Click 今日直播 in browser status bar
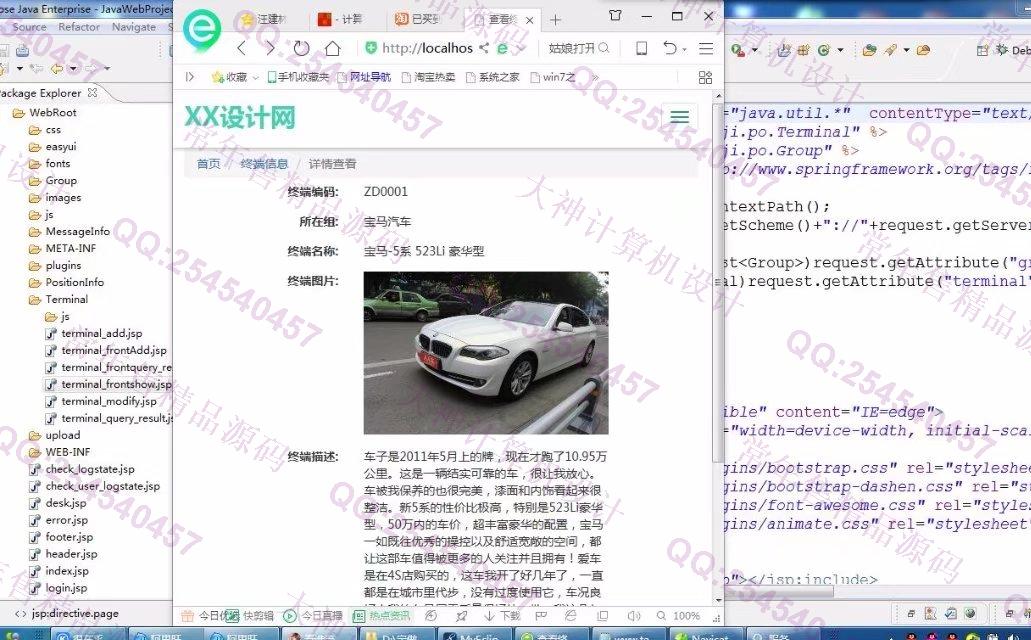1031x640 pixels. [x=313, y=616]
